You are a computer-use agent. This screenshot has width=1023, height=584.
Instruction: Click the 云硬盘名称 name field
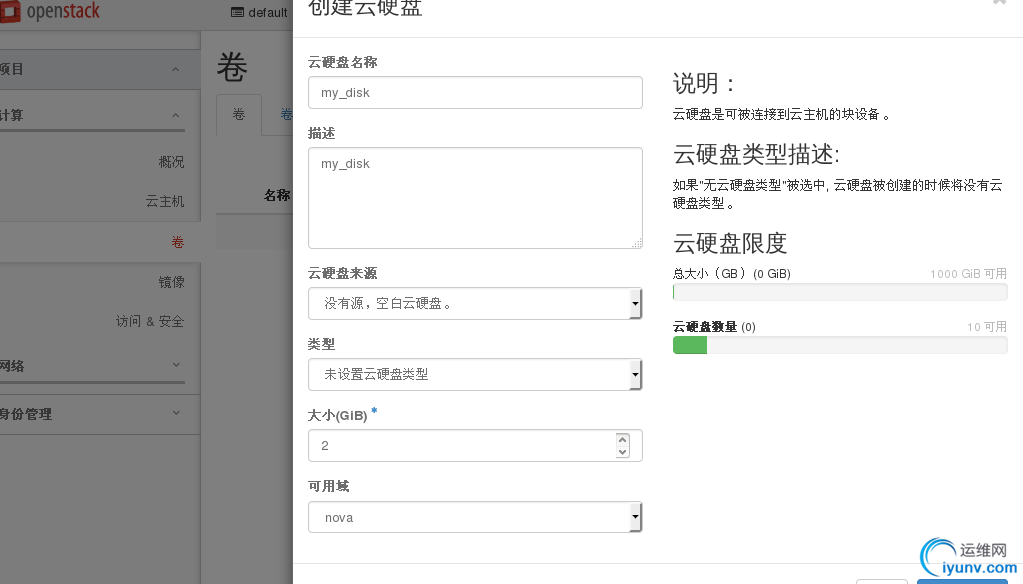(475, 93)
